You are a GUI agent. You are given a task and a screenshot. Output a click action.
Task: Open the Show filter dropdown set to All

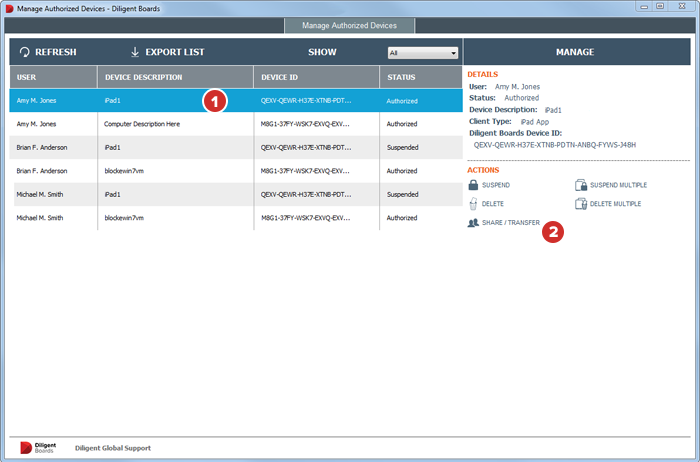(423, 53)
